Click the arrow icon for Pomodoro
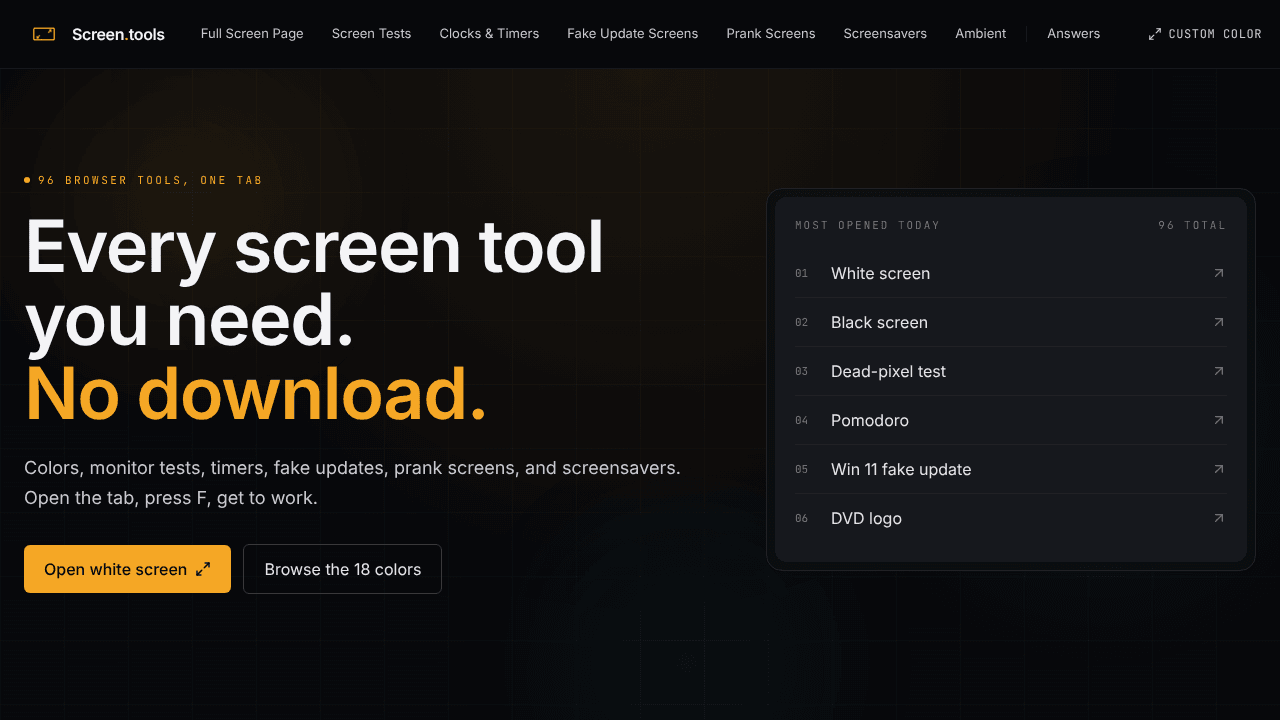This screenshot has height=720, width=1280. pos(1218,420)
